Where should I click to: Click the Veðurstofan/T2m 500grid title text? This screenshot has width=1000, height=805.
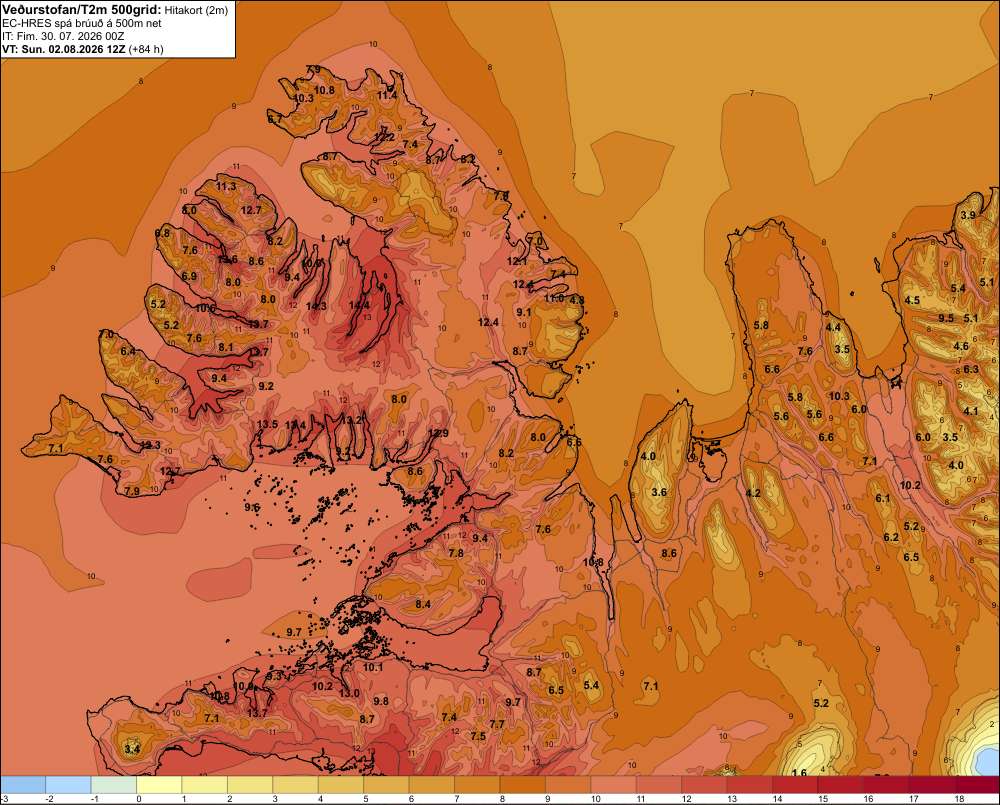pyautogui.click(x=82, y=9)
